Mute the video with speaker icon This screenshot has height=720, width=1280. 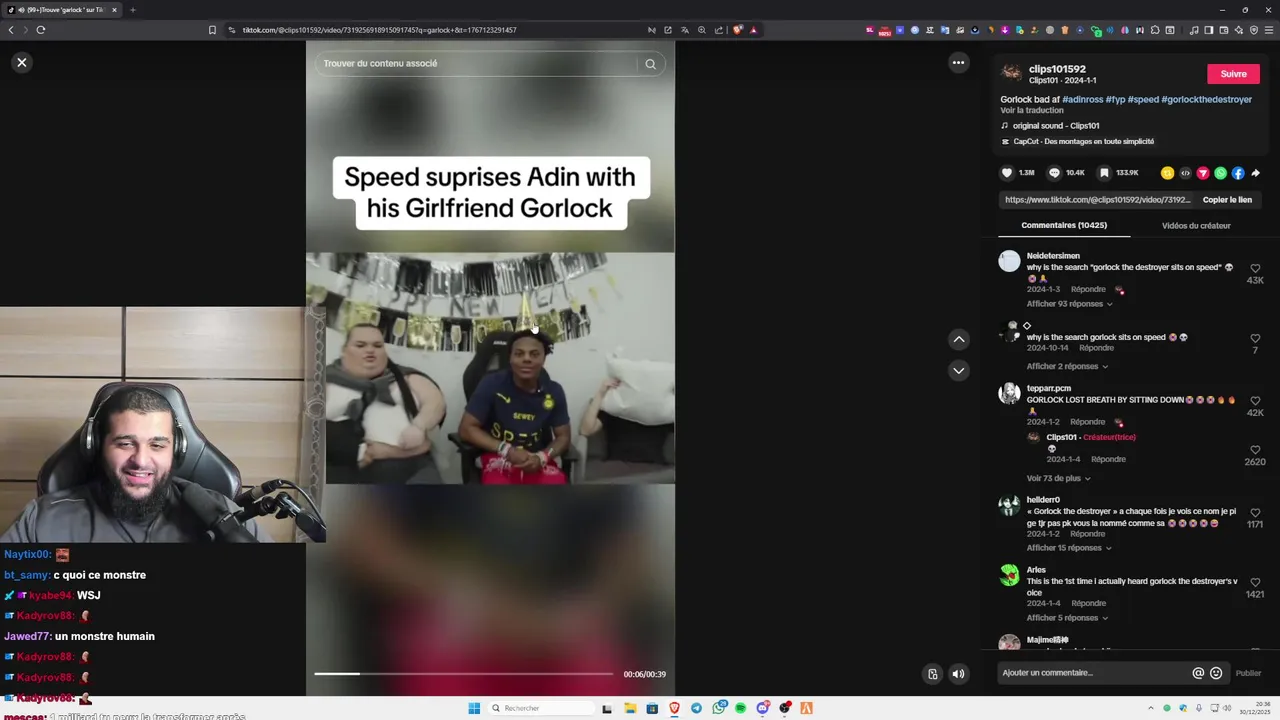click(x=958, y=674)
